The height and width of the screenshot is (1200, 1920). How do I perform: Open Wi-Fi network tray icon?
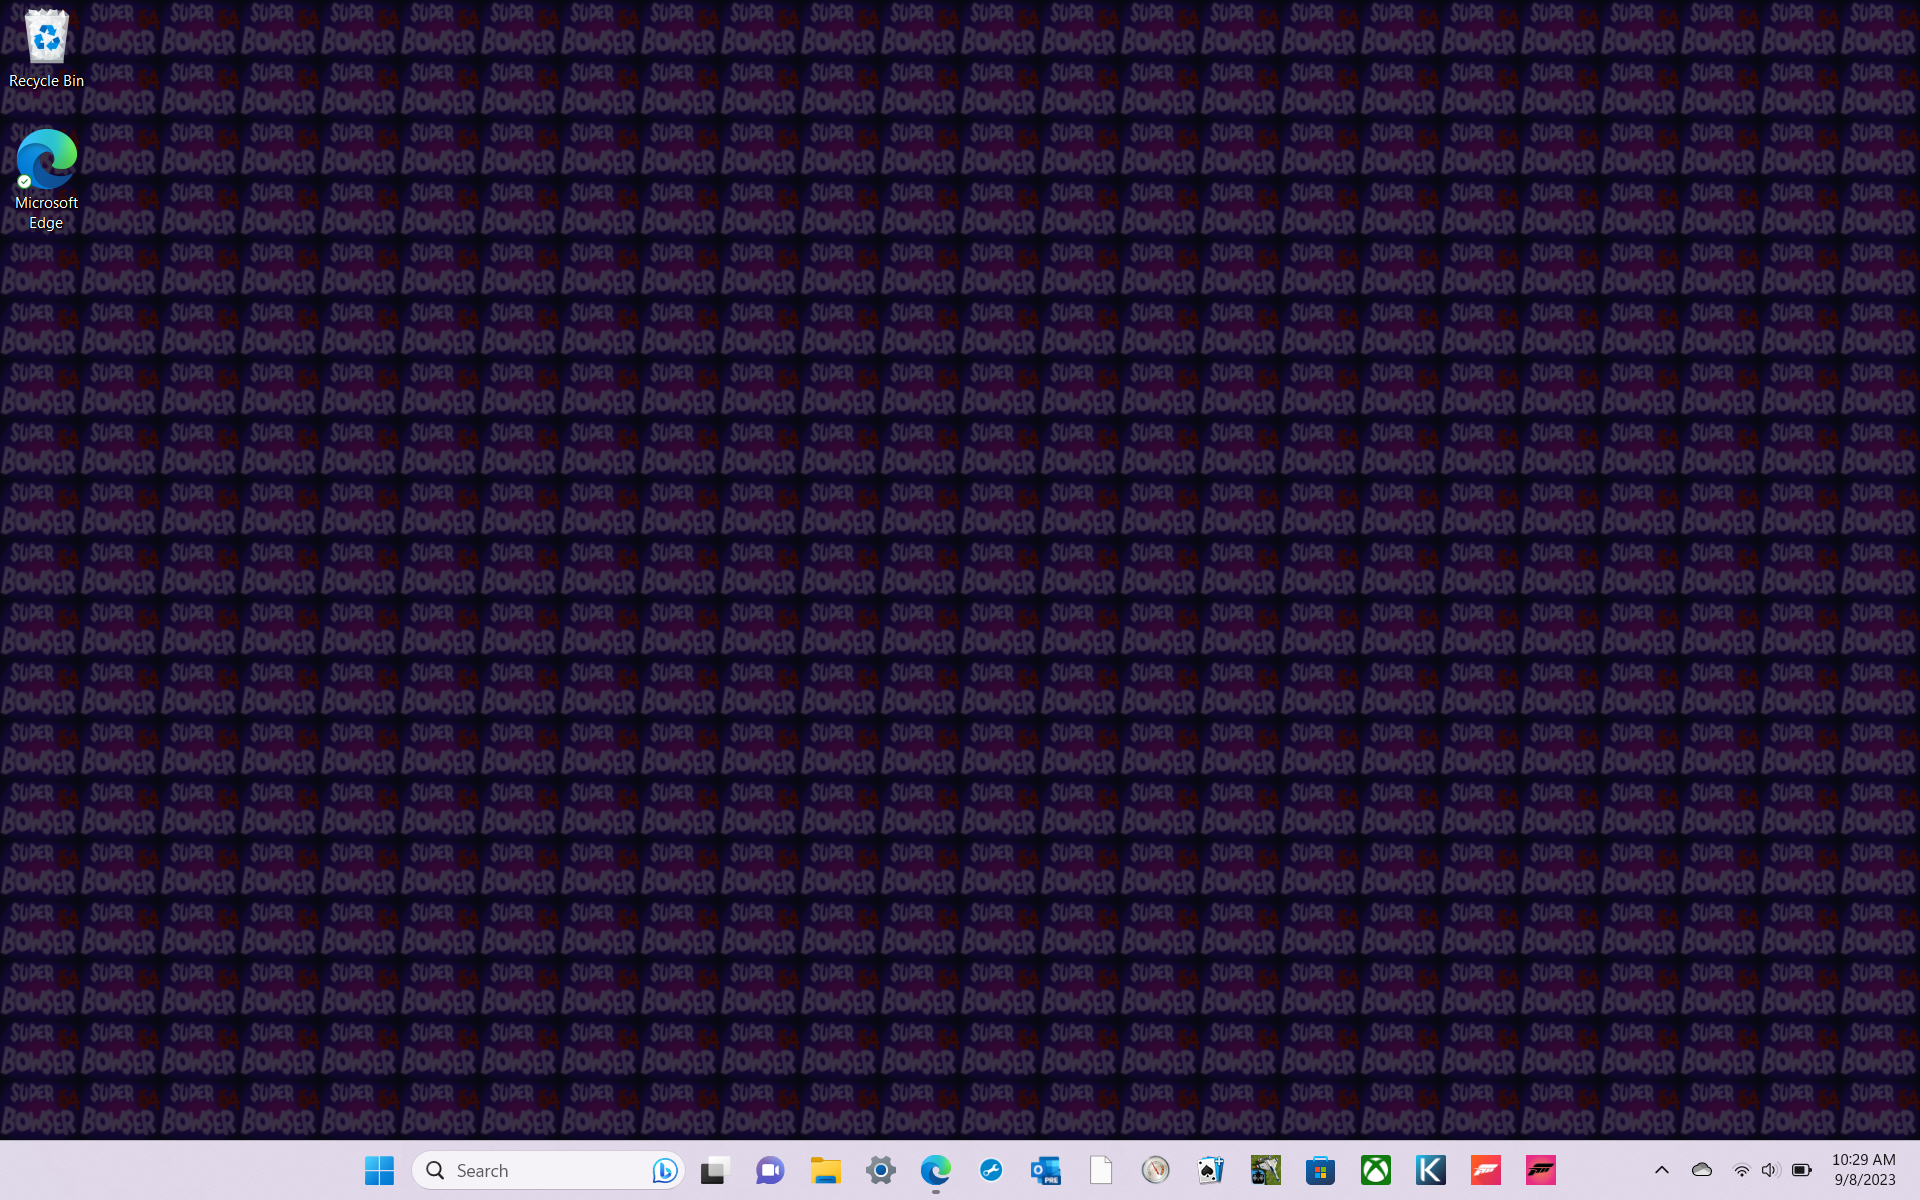[1741, 1170]
